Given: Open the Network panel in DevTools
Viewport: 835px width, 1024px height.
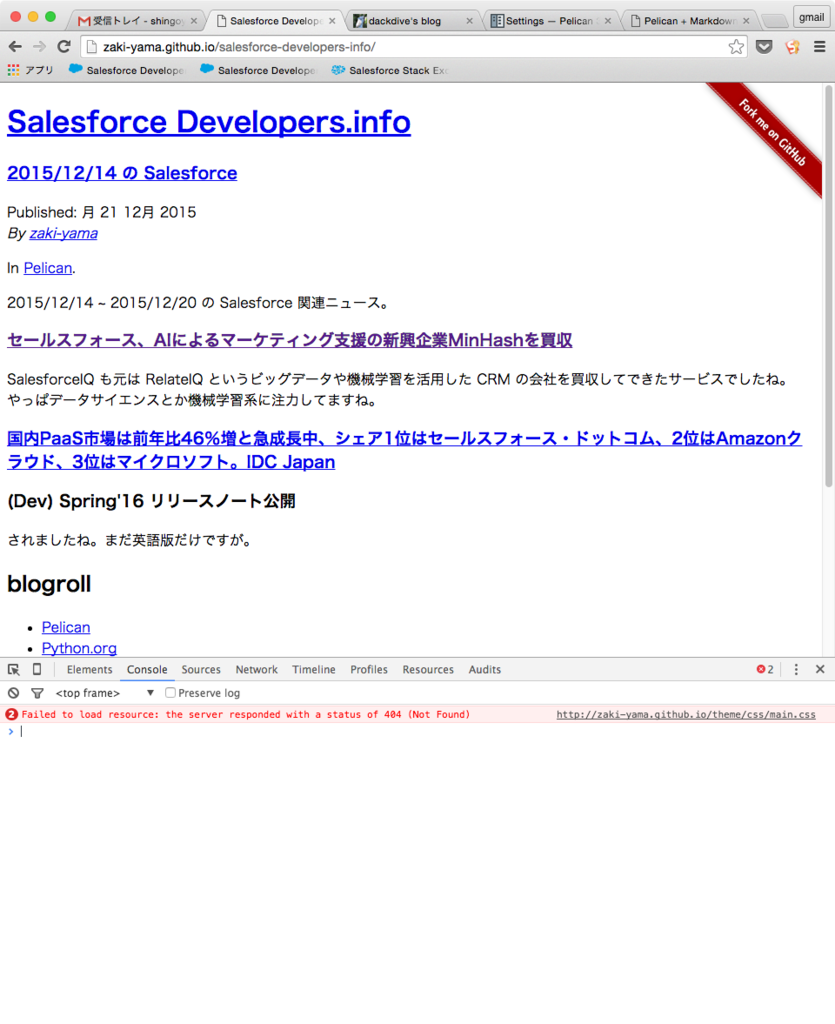Looking at the screenshot, I should (x=257, y=669).
